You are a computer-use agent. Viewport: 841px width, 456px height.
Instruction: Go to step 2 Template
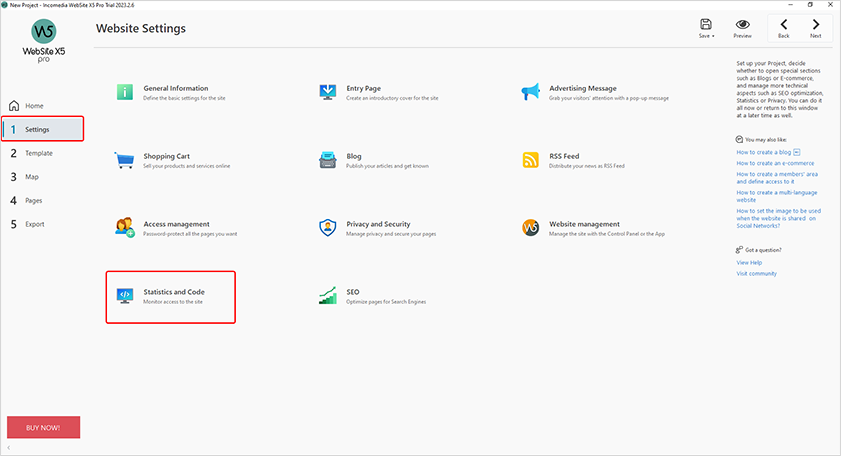[x=43, y=153]
